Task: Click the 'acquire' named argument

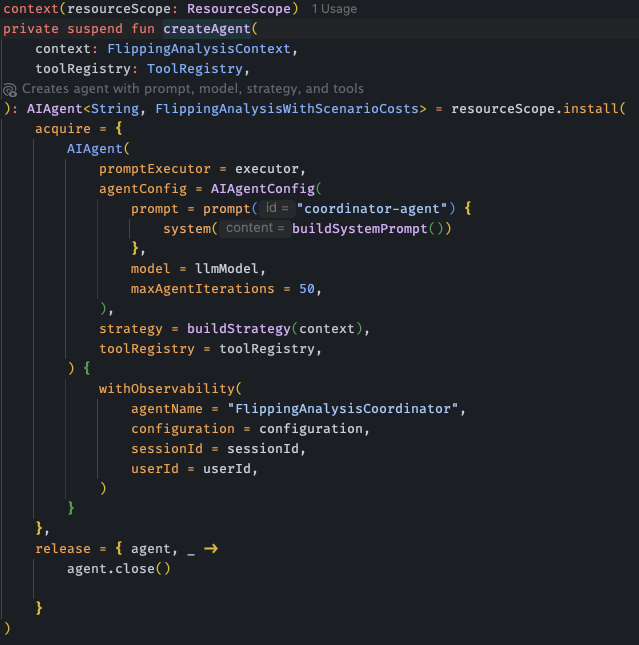Action: tap(63, 129)
